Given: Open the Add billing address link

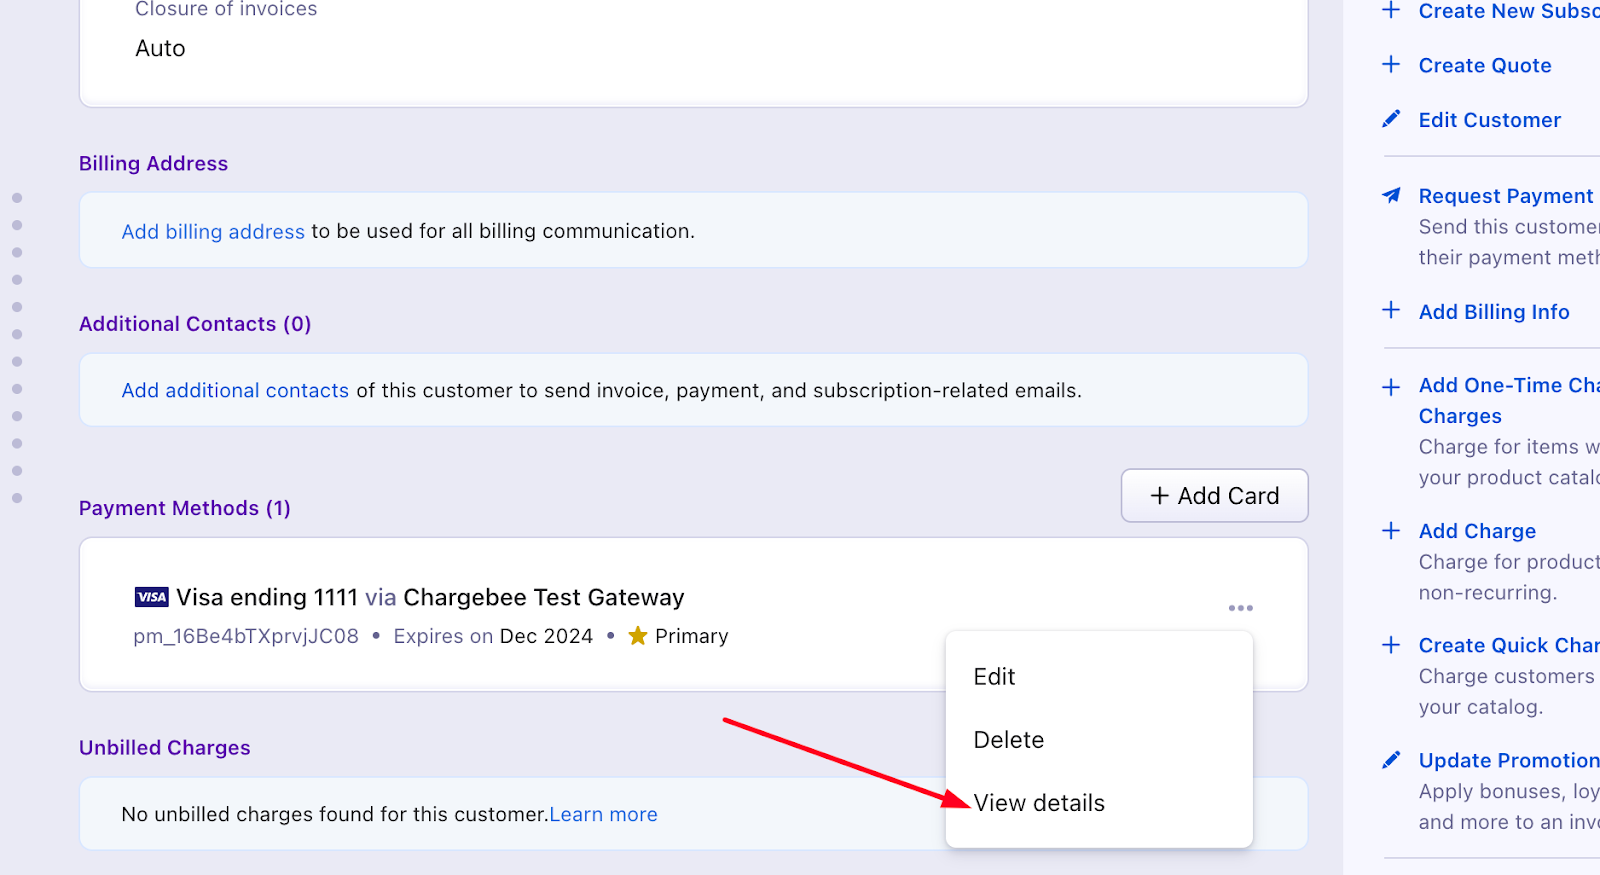Looking at the screenshot, I should [213, 231].
